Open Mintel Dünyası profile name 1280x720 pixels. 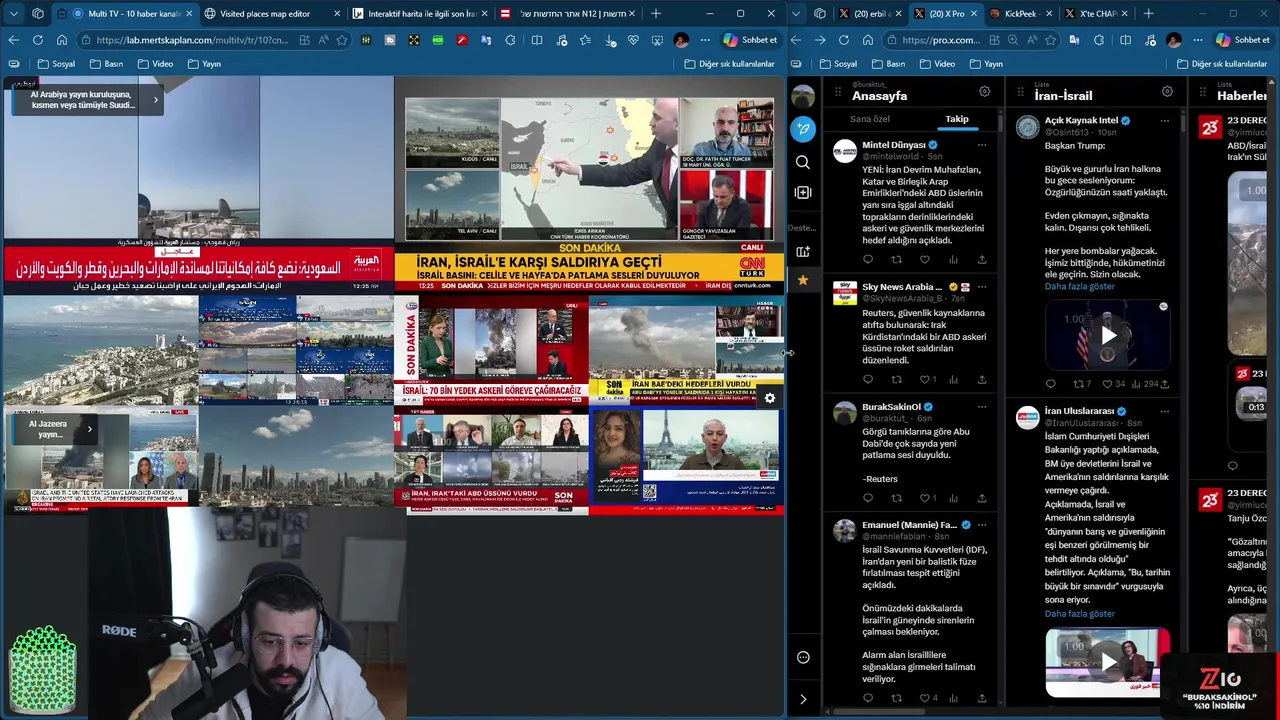pyautogui.click(x=893, y=145)
